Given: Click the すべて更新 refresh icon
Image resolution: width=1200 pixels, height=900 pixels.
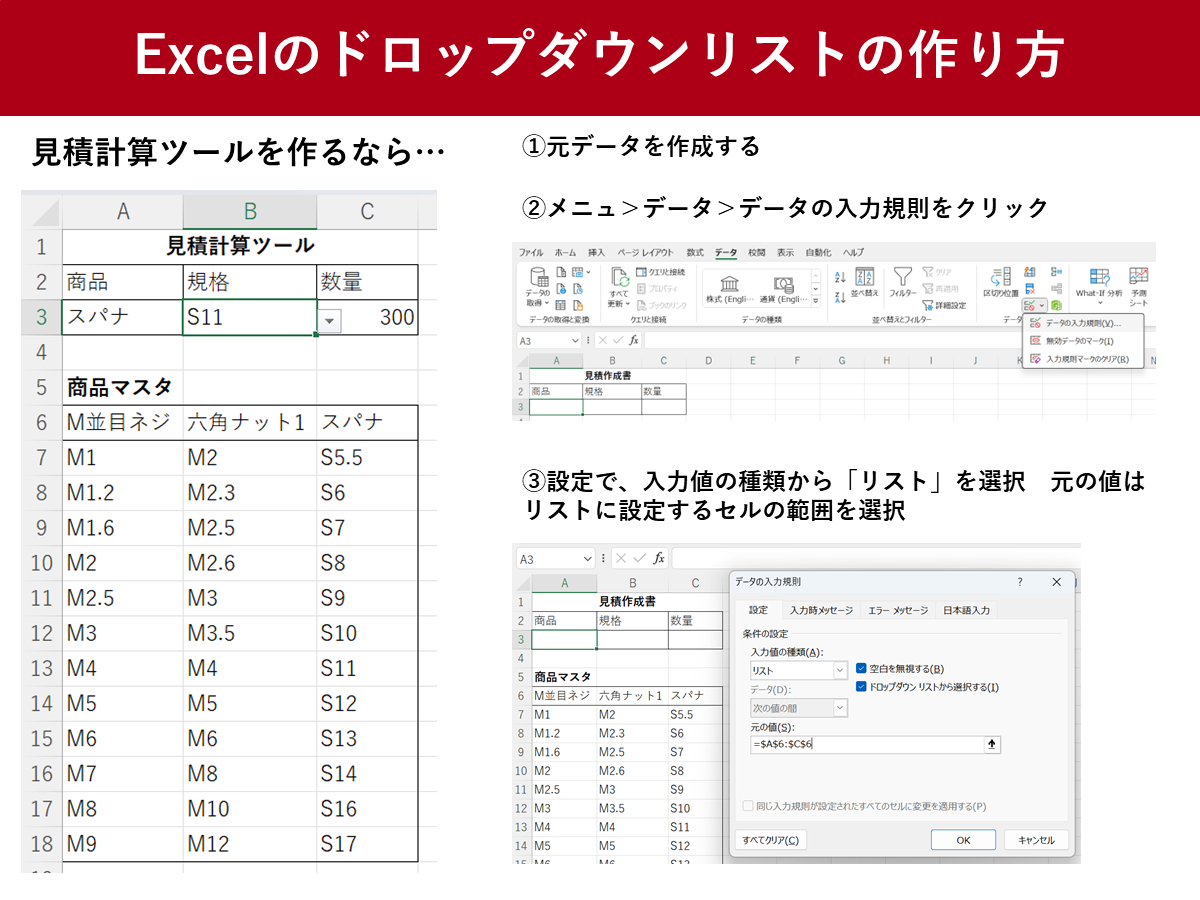Looking at the screenshot, I should (618, 279).
